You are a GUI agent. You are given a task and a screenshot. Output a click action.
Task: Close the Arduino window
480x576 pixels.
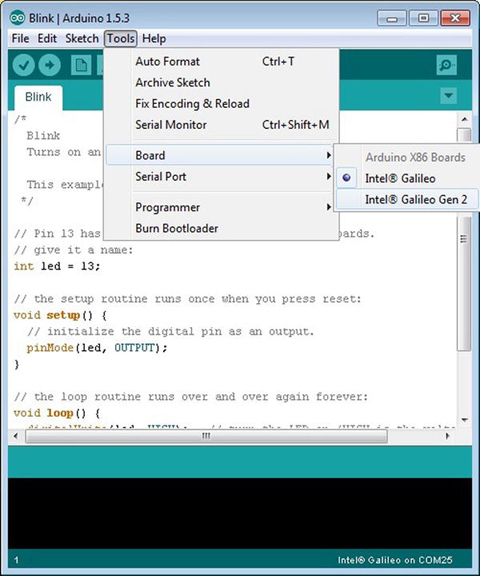tap(455, 18)
